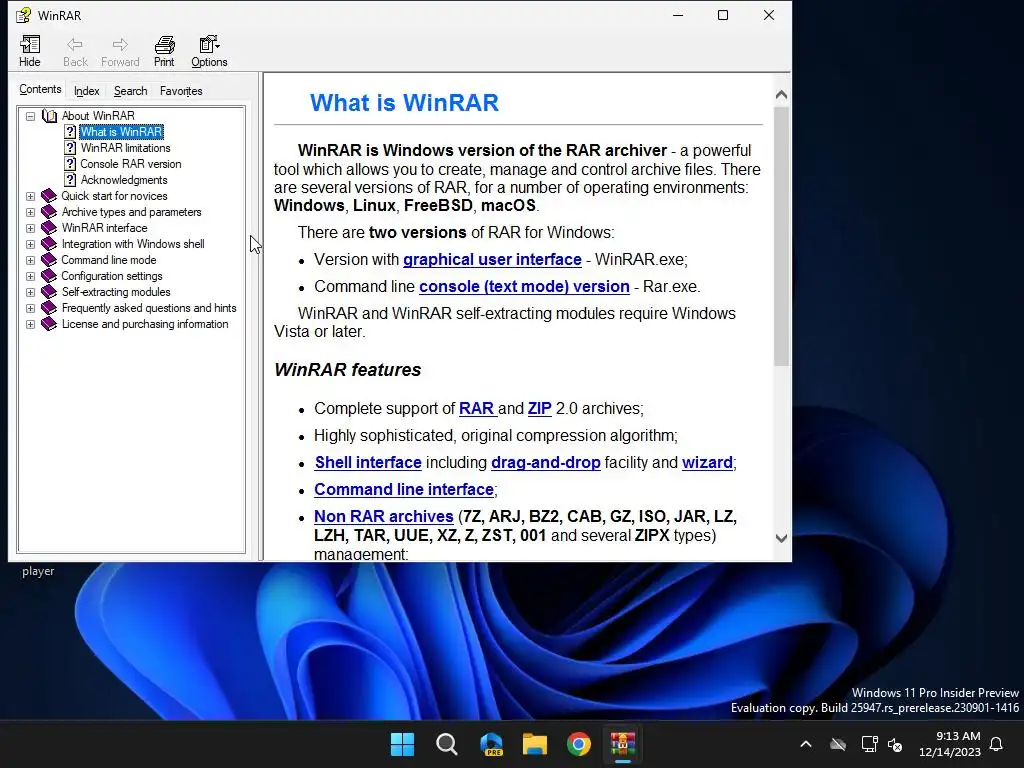This screenshot has height=768, width=1024.
Task: Open the Options toolbar icon
Action: click(209, 51)
